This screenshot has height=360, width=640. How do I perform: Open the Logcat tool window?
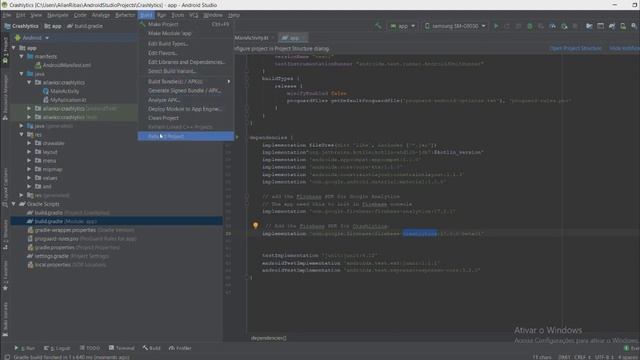click(57, 348)
